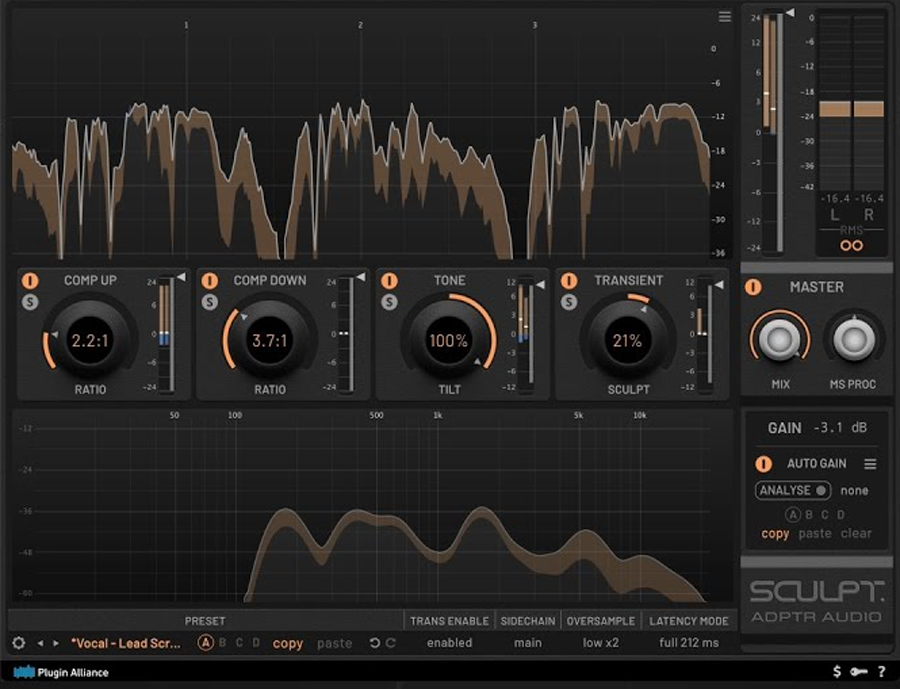Image resolution: width=900 pixels, height=689 pixels.
Task: Click COMP DOWN meter threshold arrow
Action: pyautogui.click(x=360, y=277)
